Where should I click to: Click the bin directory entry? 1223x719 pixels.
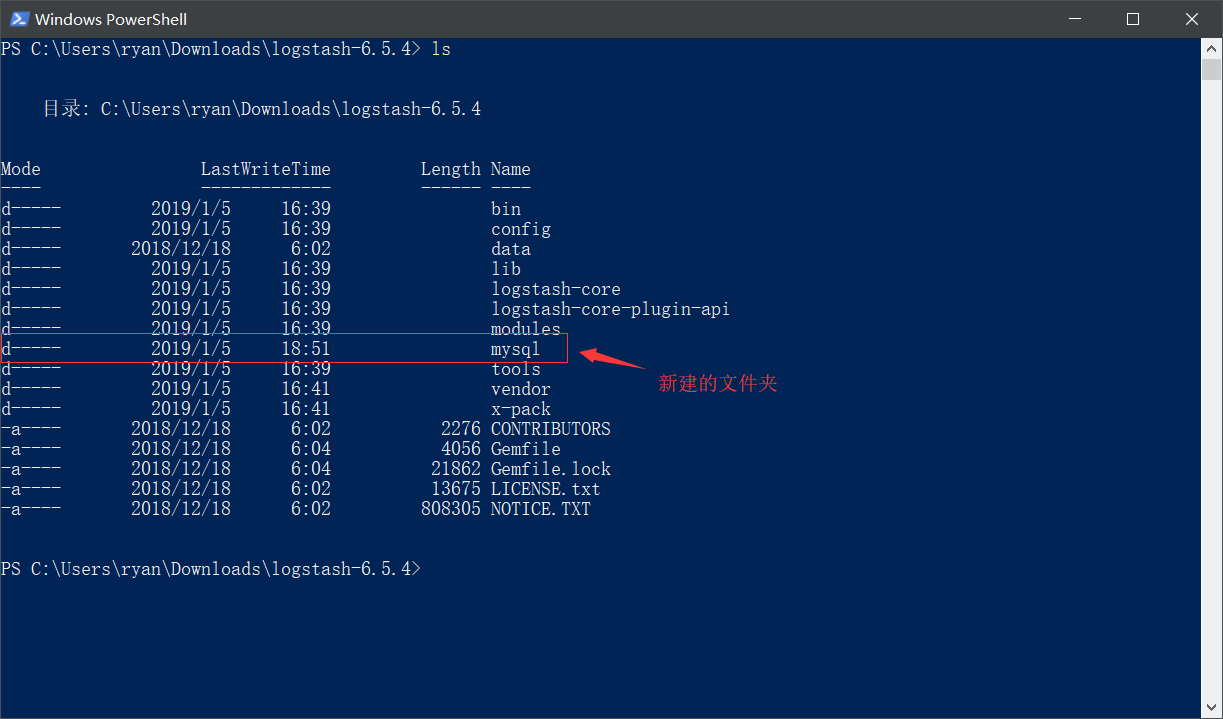[506, 209]
